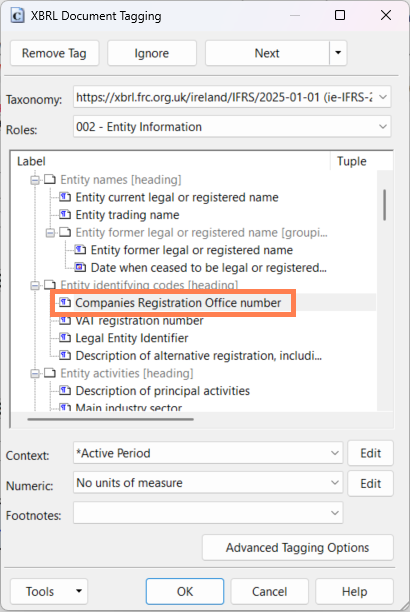Click the horizontal scrollbar under the label tree
The height and width of the screenshot is (612, 410).
[111, 420]
